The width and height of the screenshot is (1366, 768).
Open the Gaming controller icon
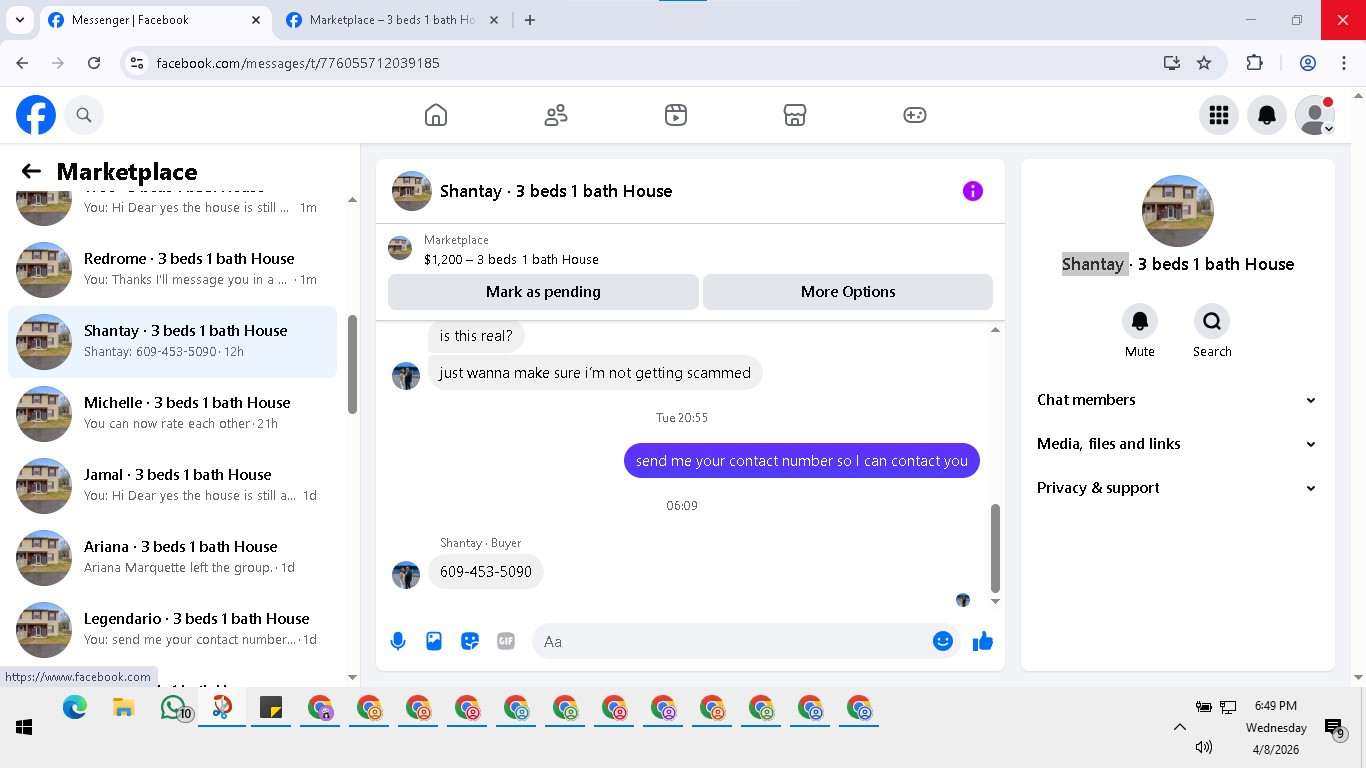click(915, 115)
